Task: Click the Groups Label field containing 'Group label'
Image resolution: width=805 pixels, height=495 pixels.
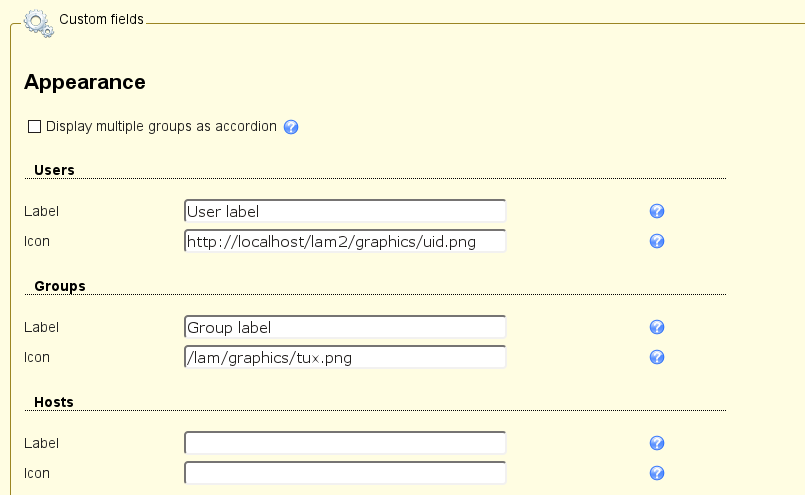Action: click(x=345, y=327)
